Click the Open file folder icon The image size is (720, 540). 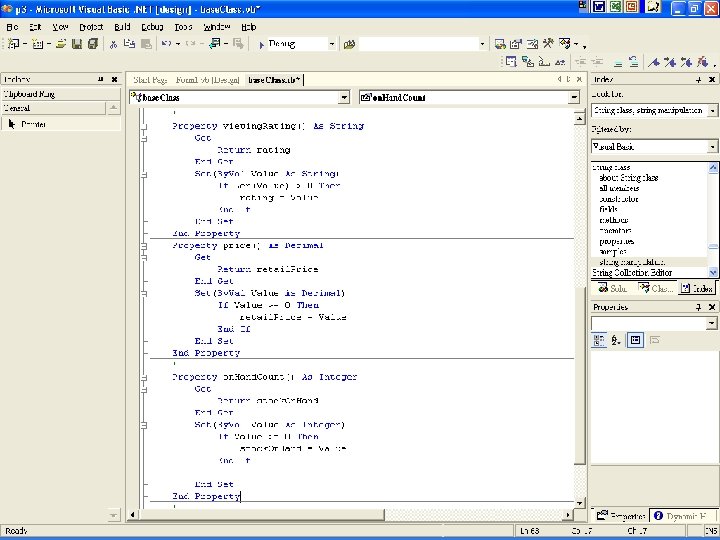pos(62,44)
